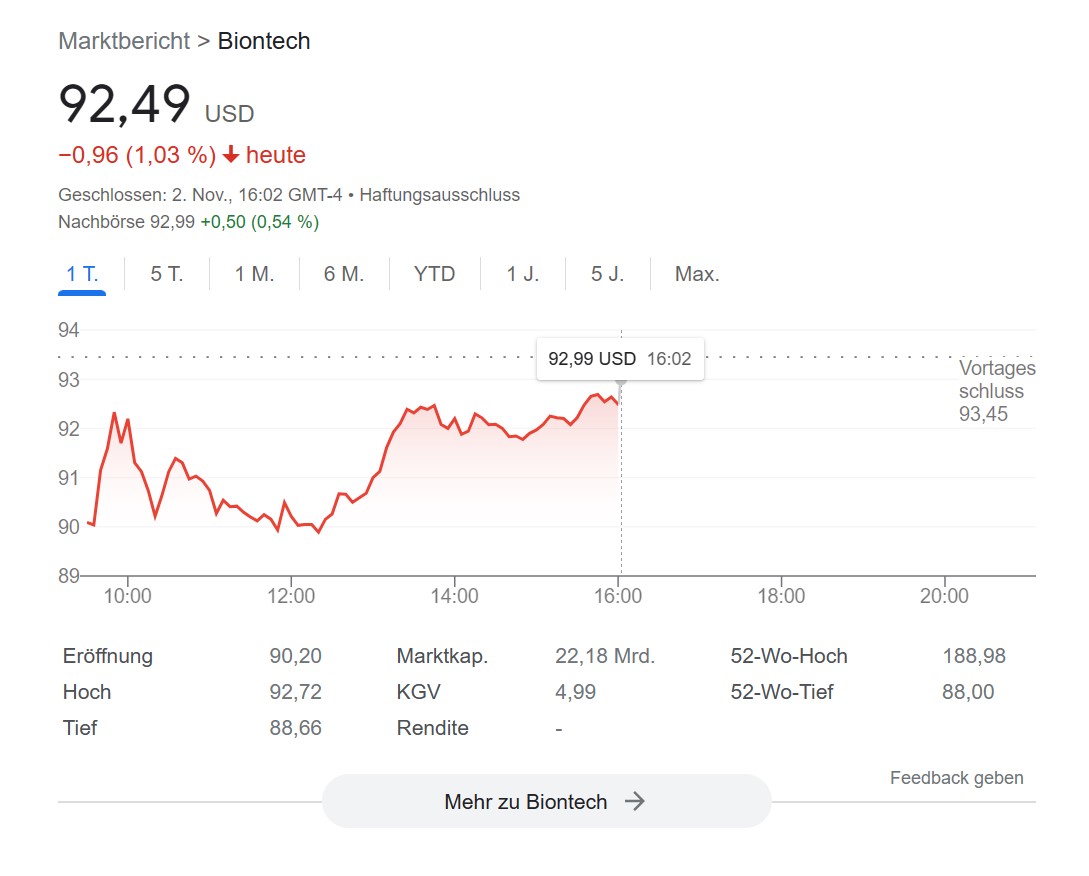Click the 12:00 time axis label

(291, 596)
